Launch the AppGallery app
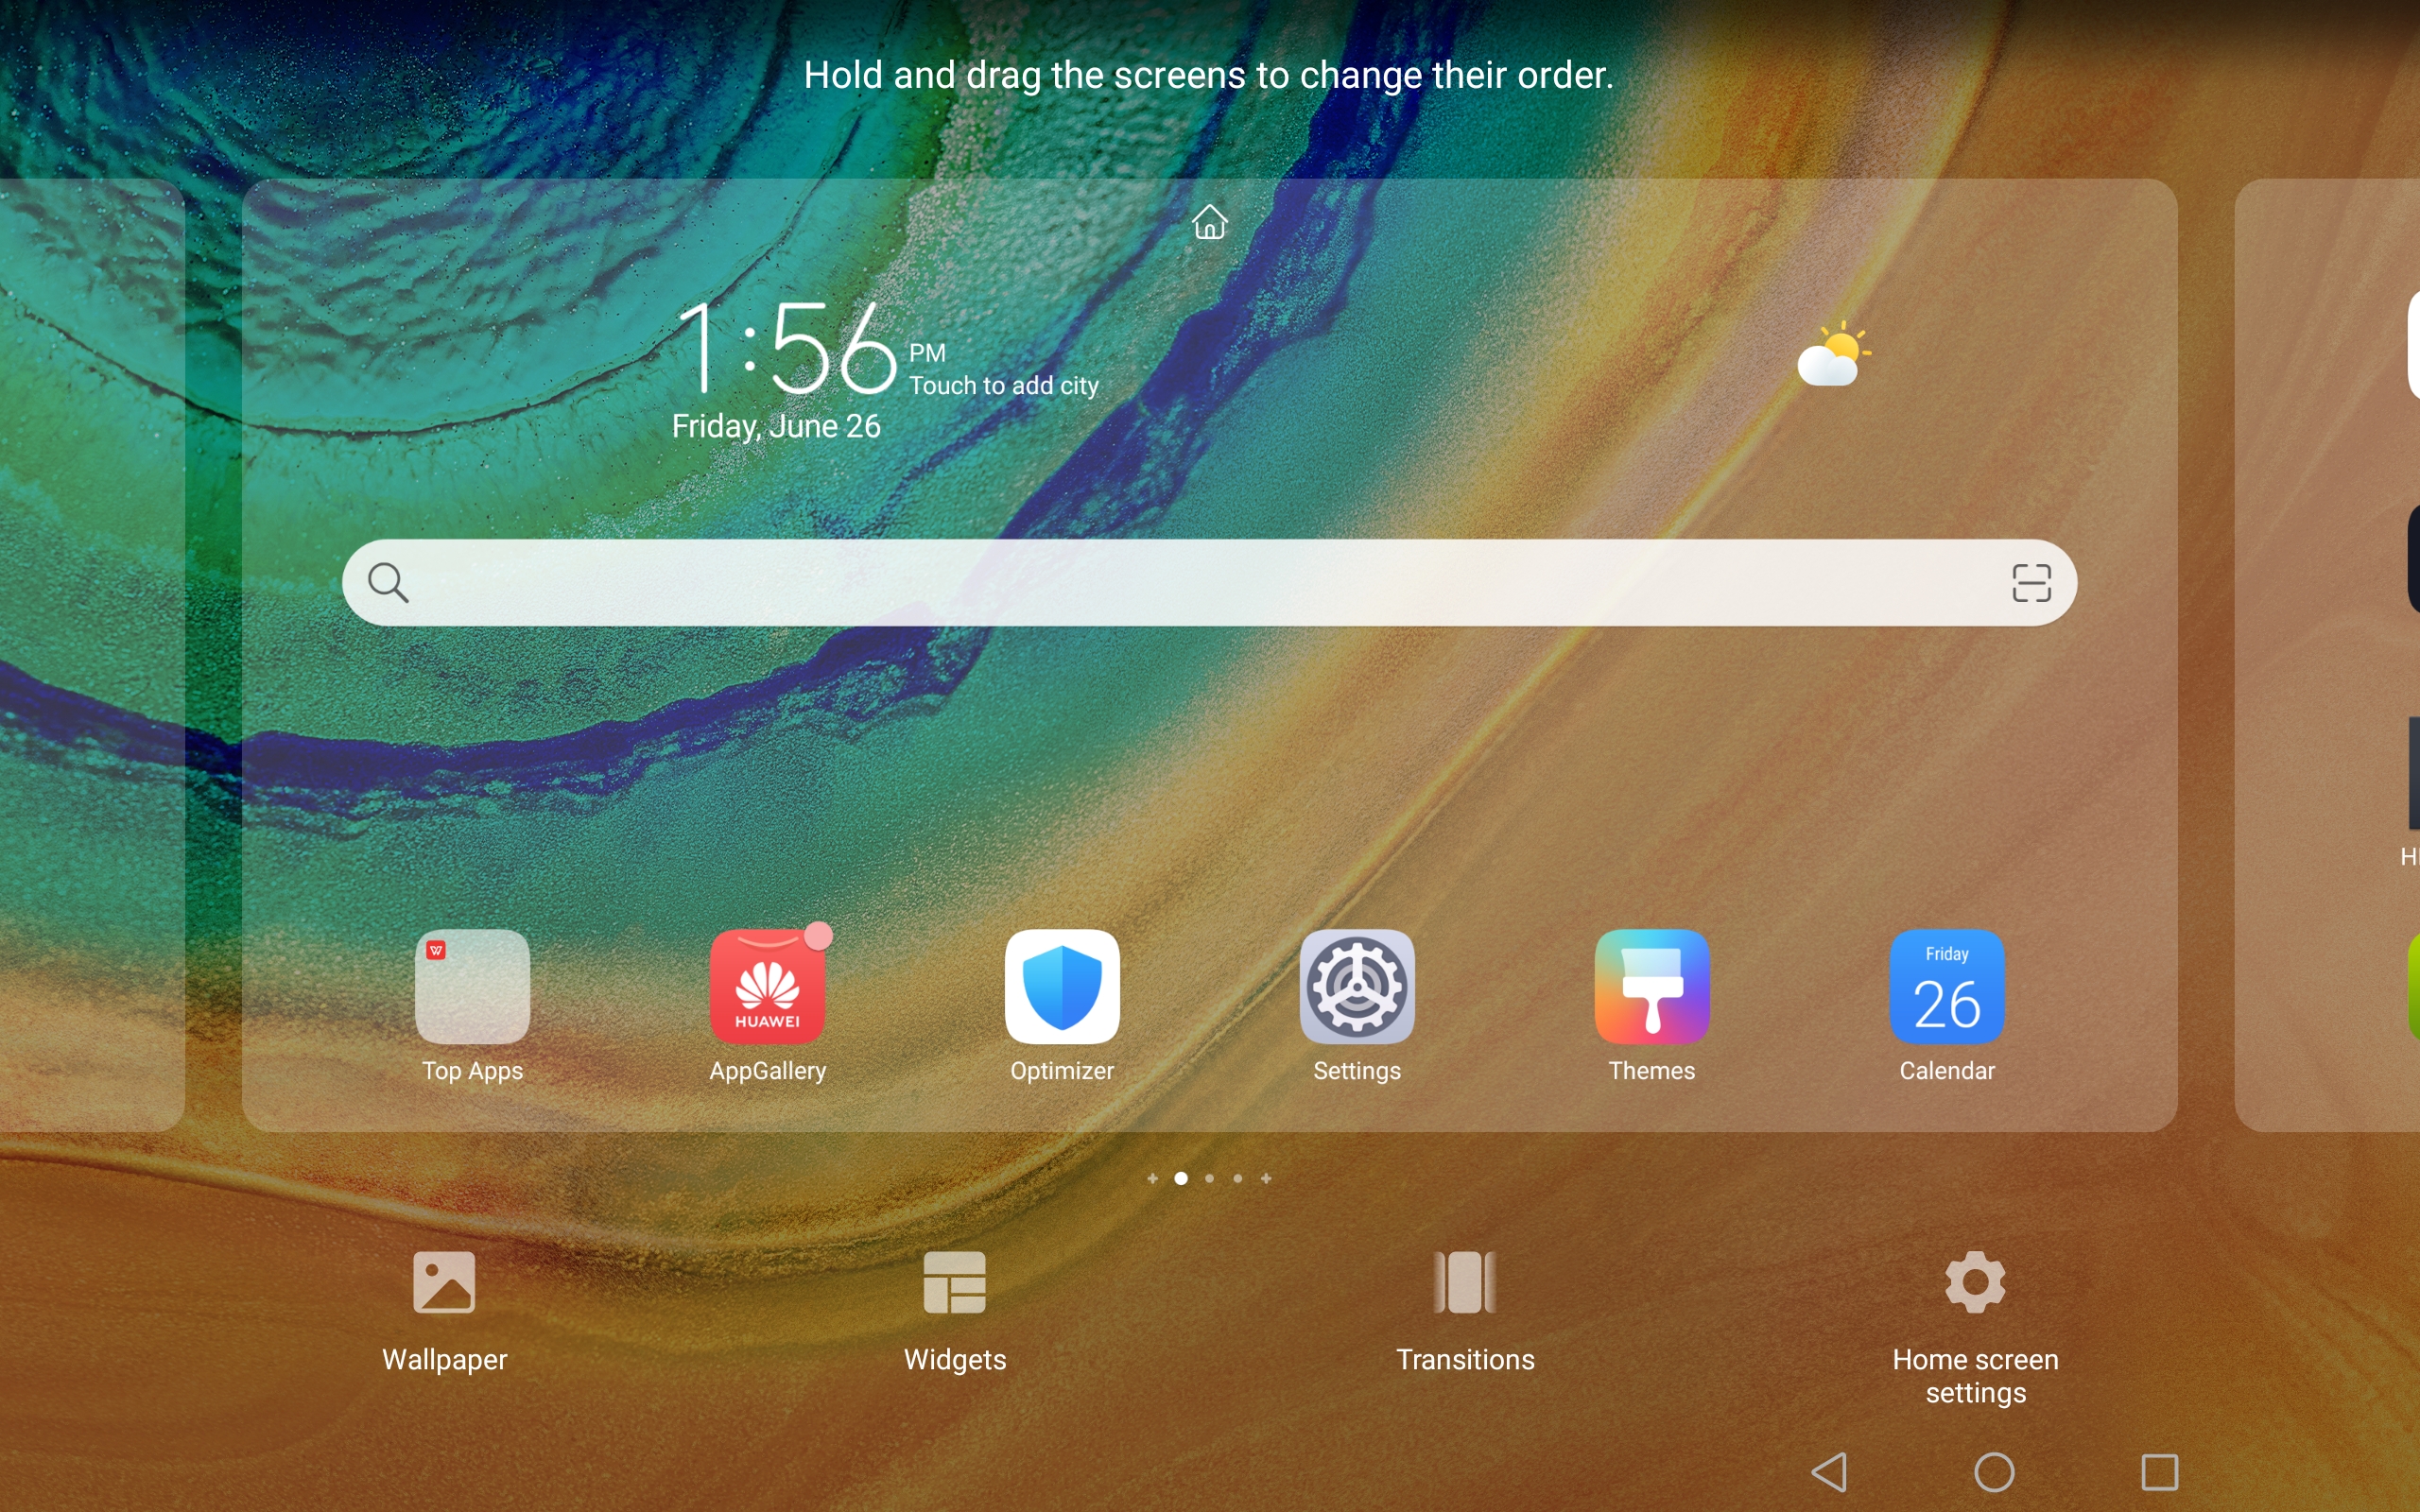 (767, 987)
